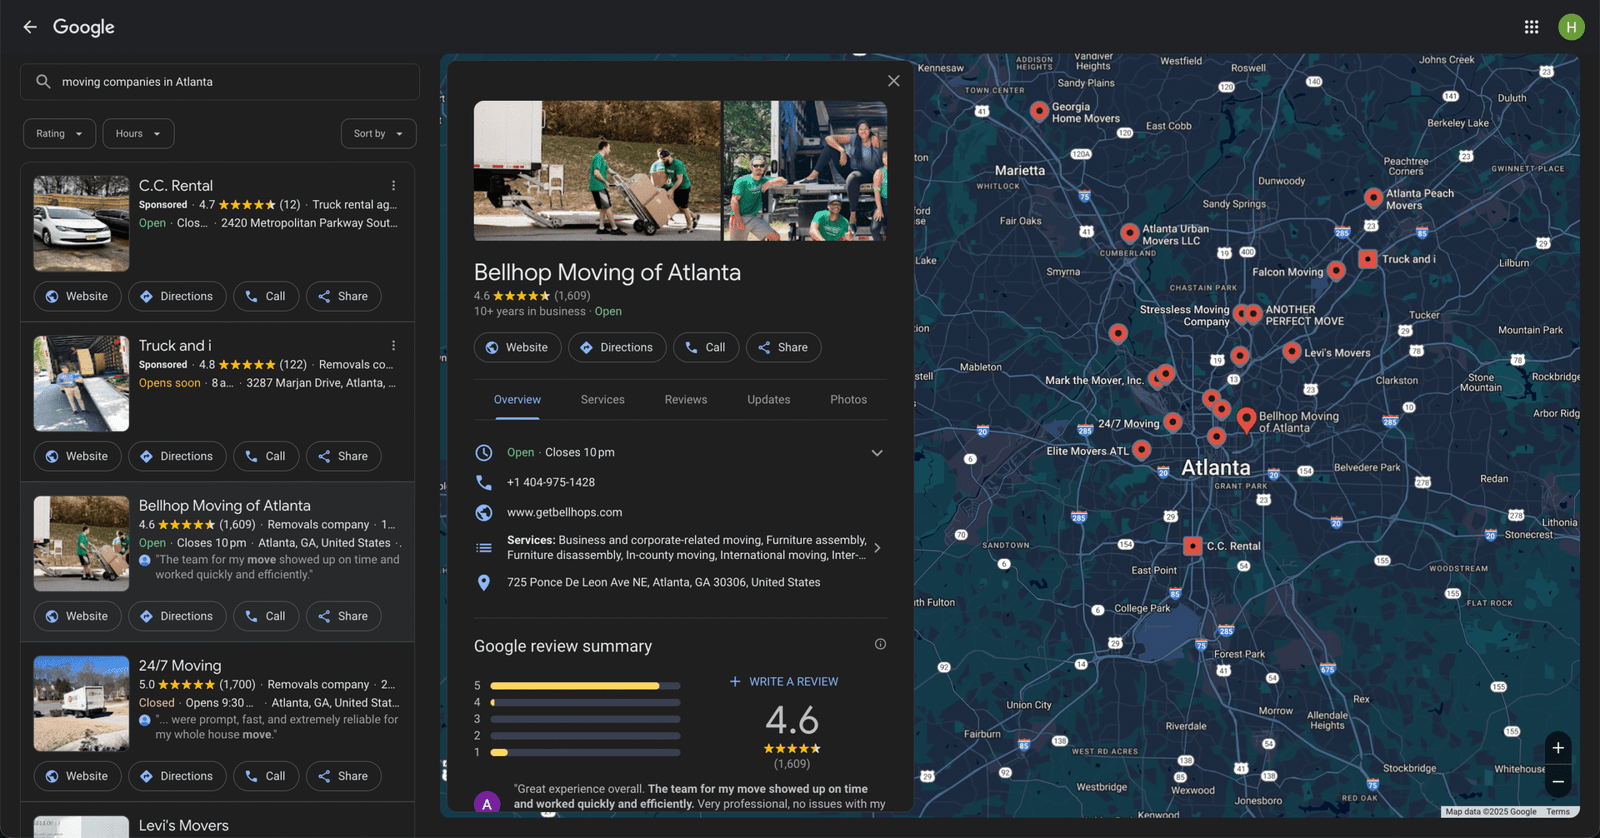Image resolution: width=1600 pixels, height=838 pixels.
Task: Open the team in truck photo
Action: click(x=805, y=171)
